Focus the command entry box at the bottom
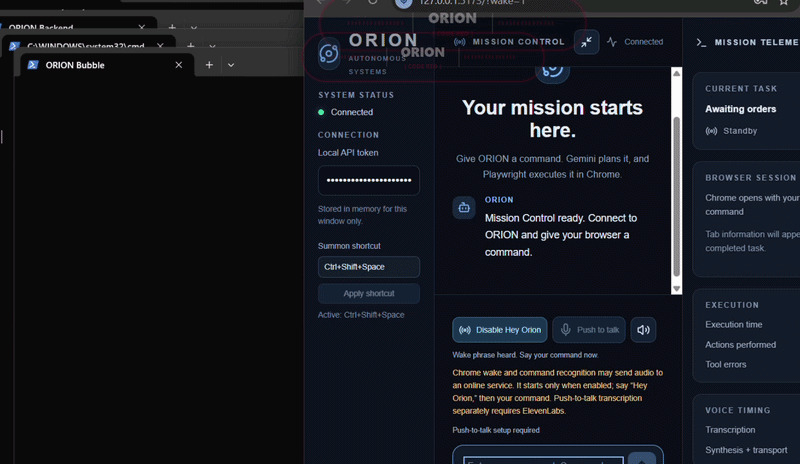The height and width of the screenshot is (464, 800). 543,460
